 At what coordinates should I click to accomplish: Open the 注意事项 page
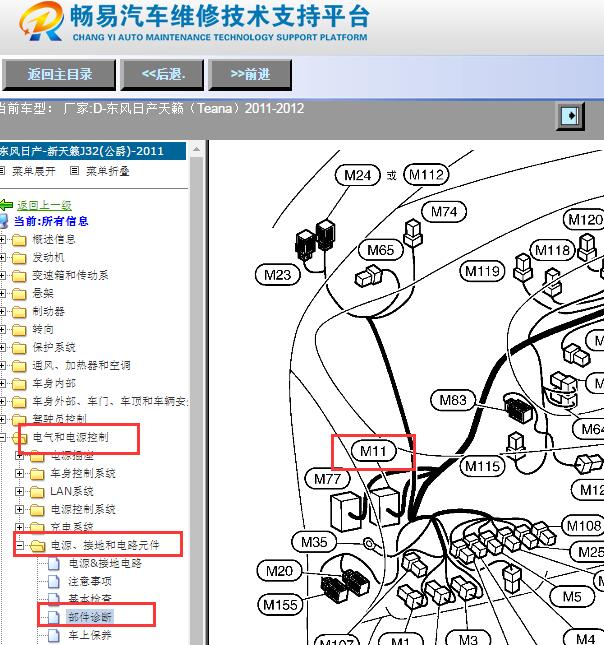coord(90,581)
